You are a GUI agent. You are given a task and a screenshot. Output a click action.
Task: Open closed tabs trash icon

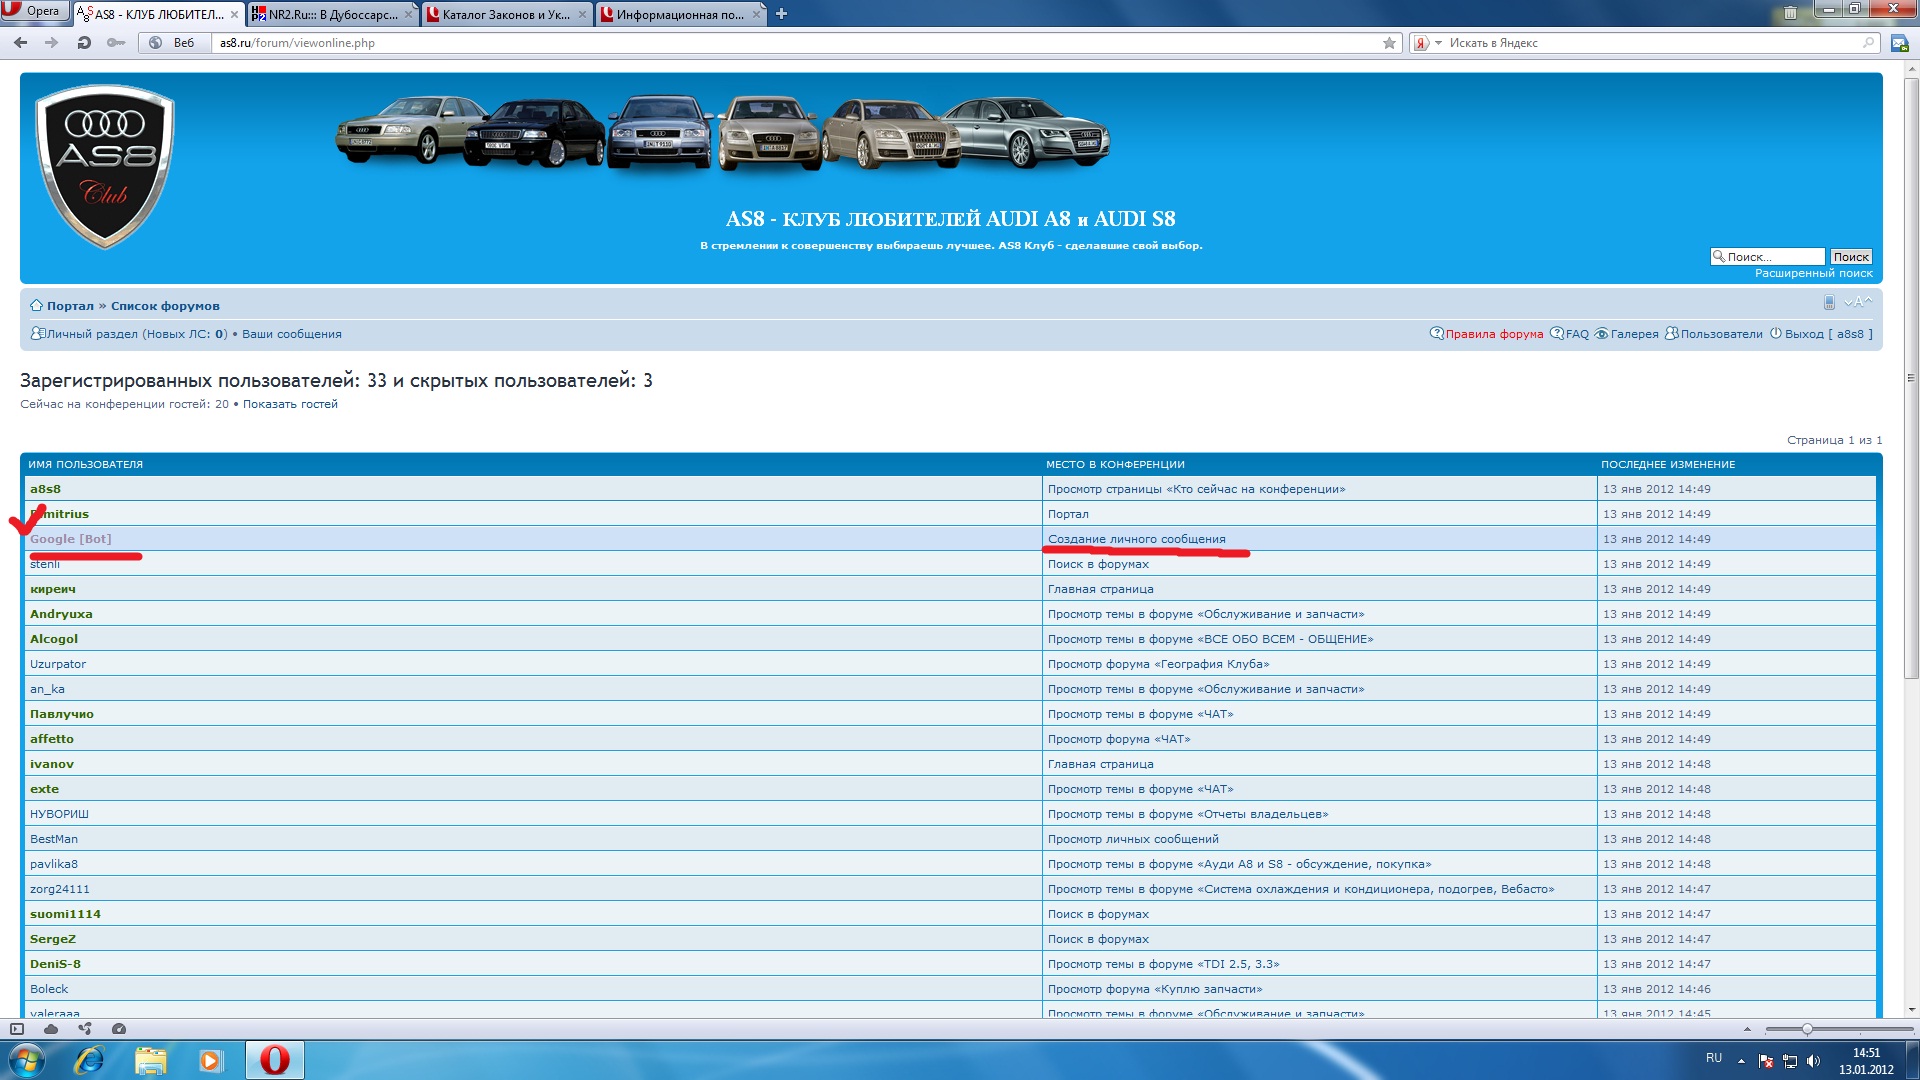click(1790, 13)
